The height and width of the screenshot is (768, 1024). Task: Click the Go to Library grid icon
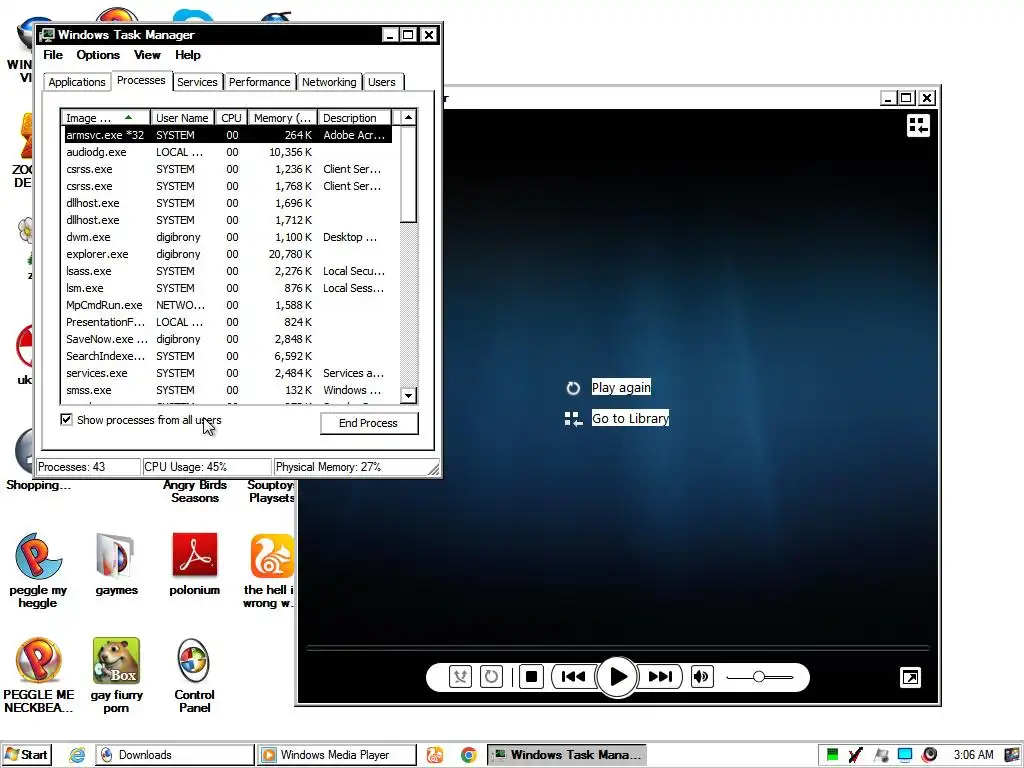(x=573, y=419)
